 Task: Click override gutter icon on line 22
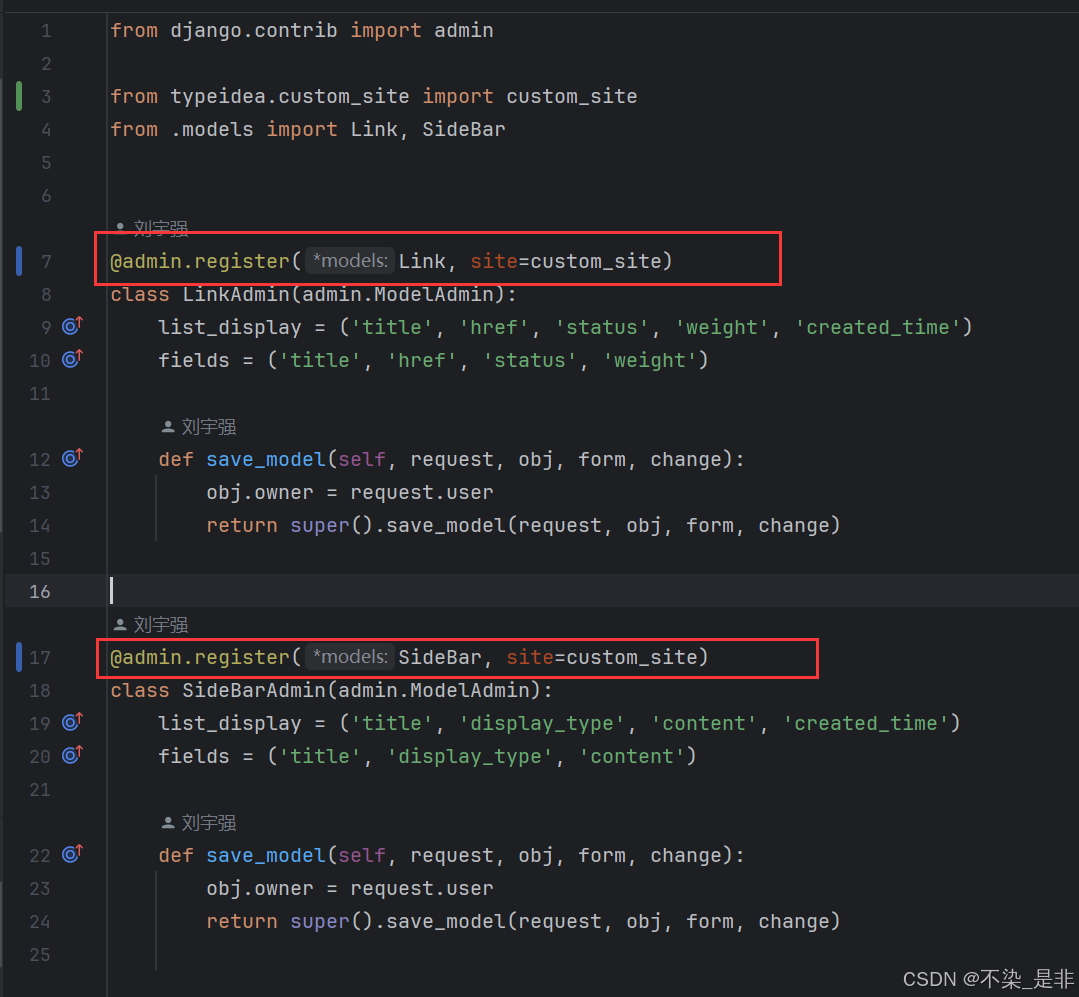click(72, 855)
